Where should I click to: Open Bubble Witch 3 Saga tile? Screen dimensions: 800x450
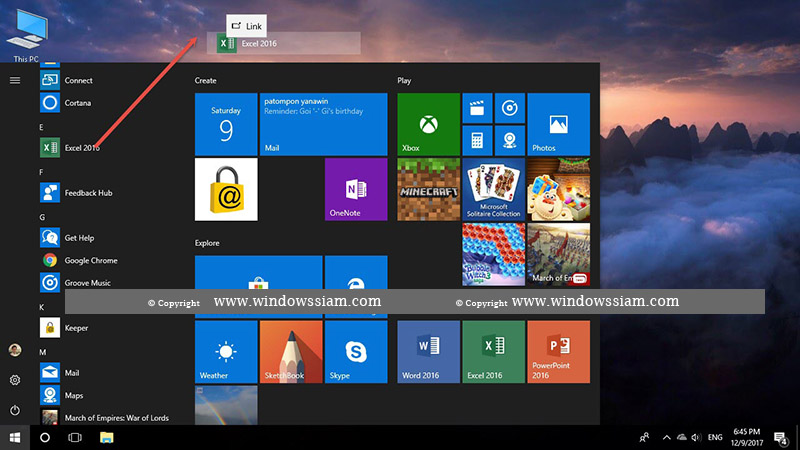[x=493, y=254]
